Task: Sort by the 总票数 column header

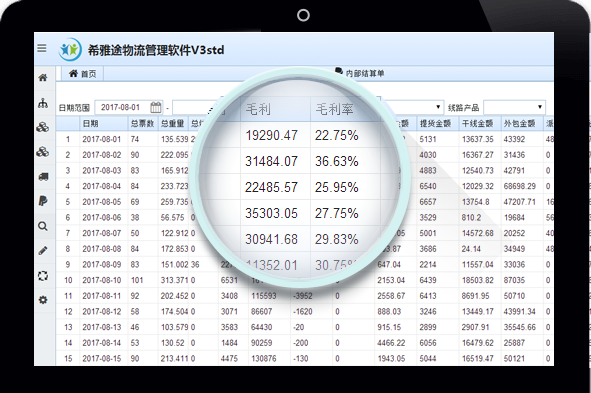Action: pyautogui.click(x=142, y=123)
